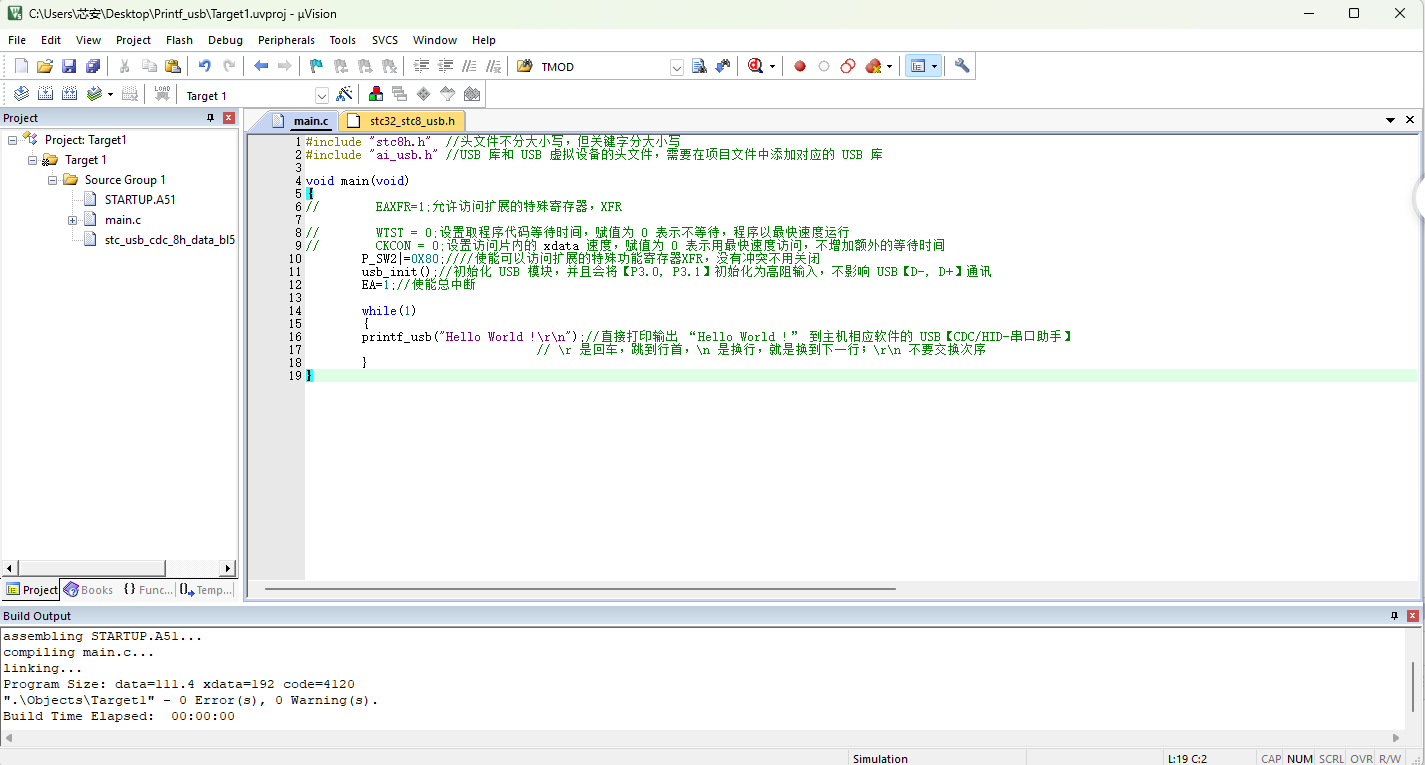Insert breakpoint using red dot icon
Image resolution: width=1425 pixels, height=765 pixels.
[x=800, y=67]
